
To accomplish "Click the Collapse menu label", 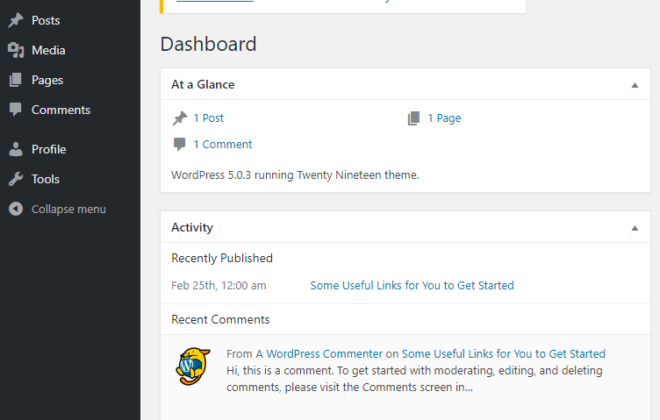I will 69,209.
